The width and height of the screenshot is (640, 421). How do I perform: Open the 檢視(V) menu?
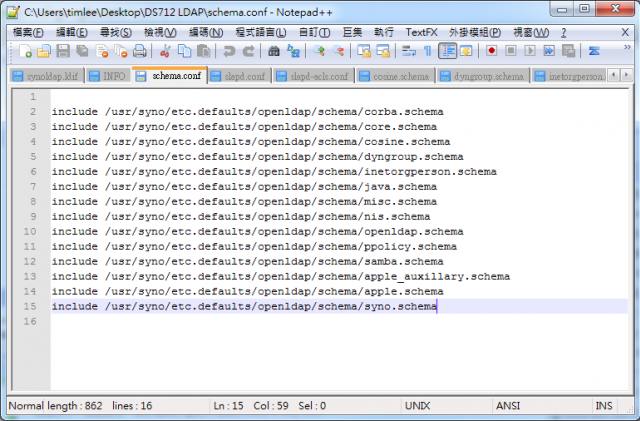(160, 32)
